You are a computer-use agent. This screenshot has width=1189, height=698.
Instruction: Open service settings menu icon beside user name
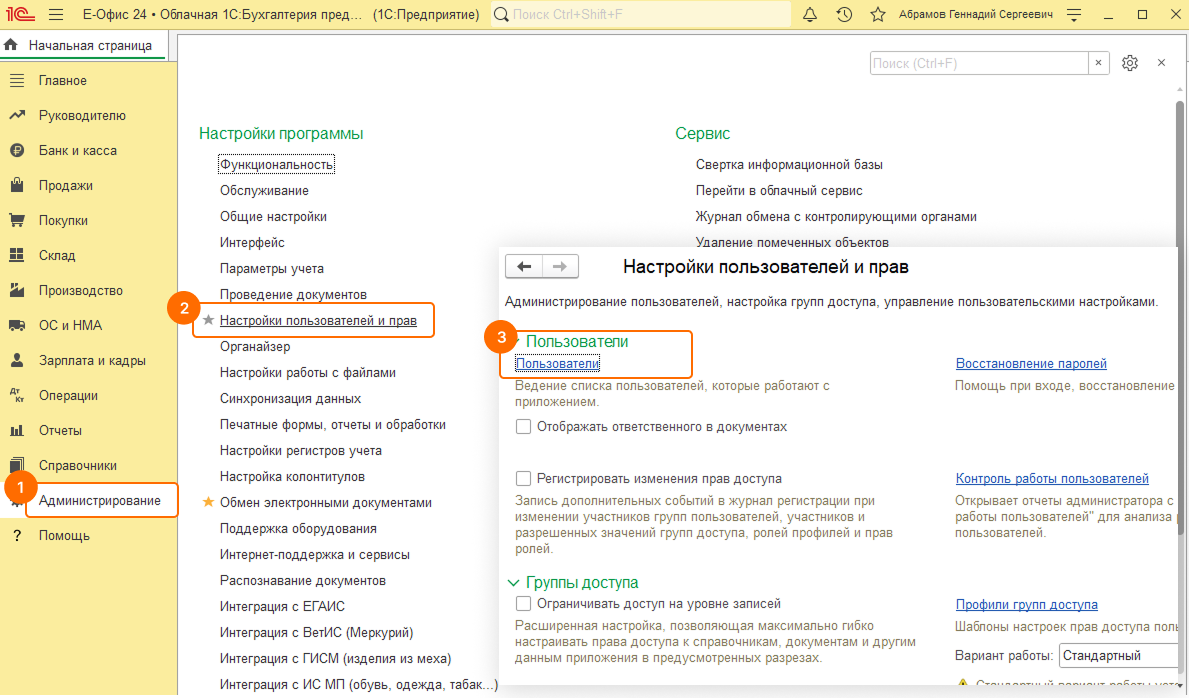tap(1074, 14)
